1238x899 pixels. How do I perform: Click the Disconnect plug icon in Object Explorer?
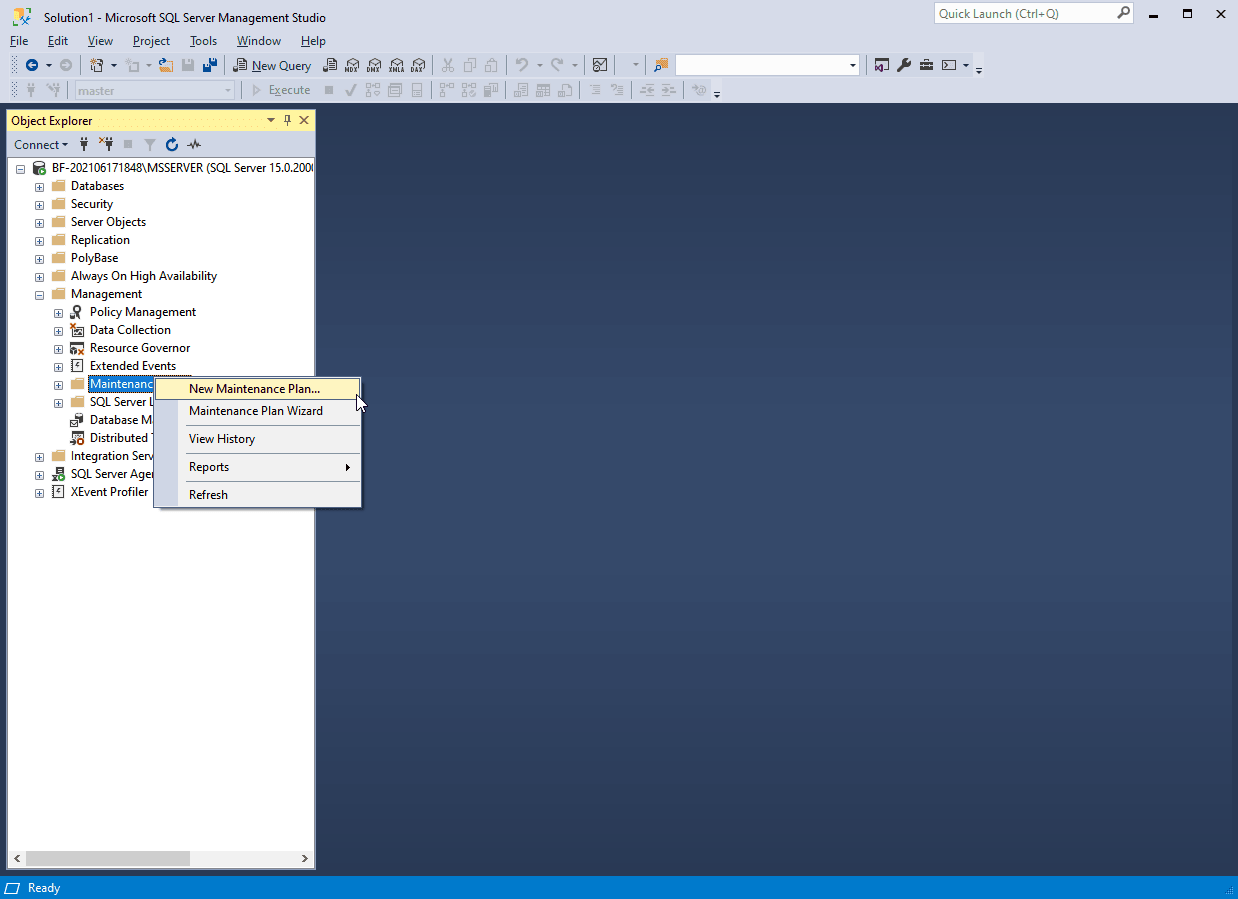pos(106,144)
